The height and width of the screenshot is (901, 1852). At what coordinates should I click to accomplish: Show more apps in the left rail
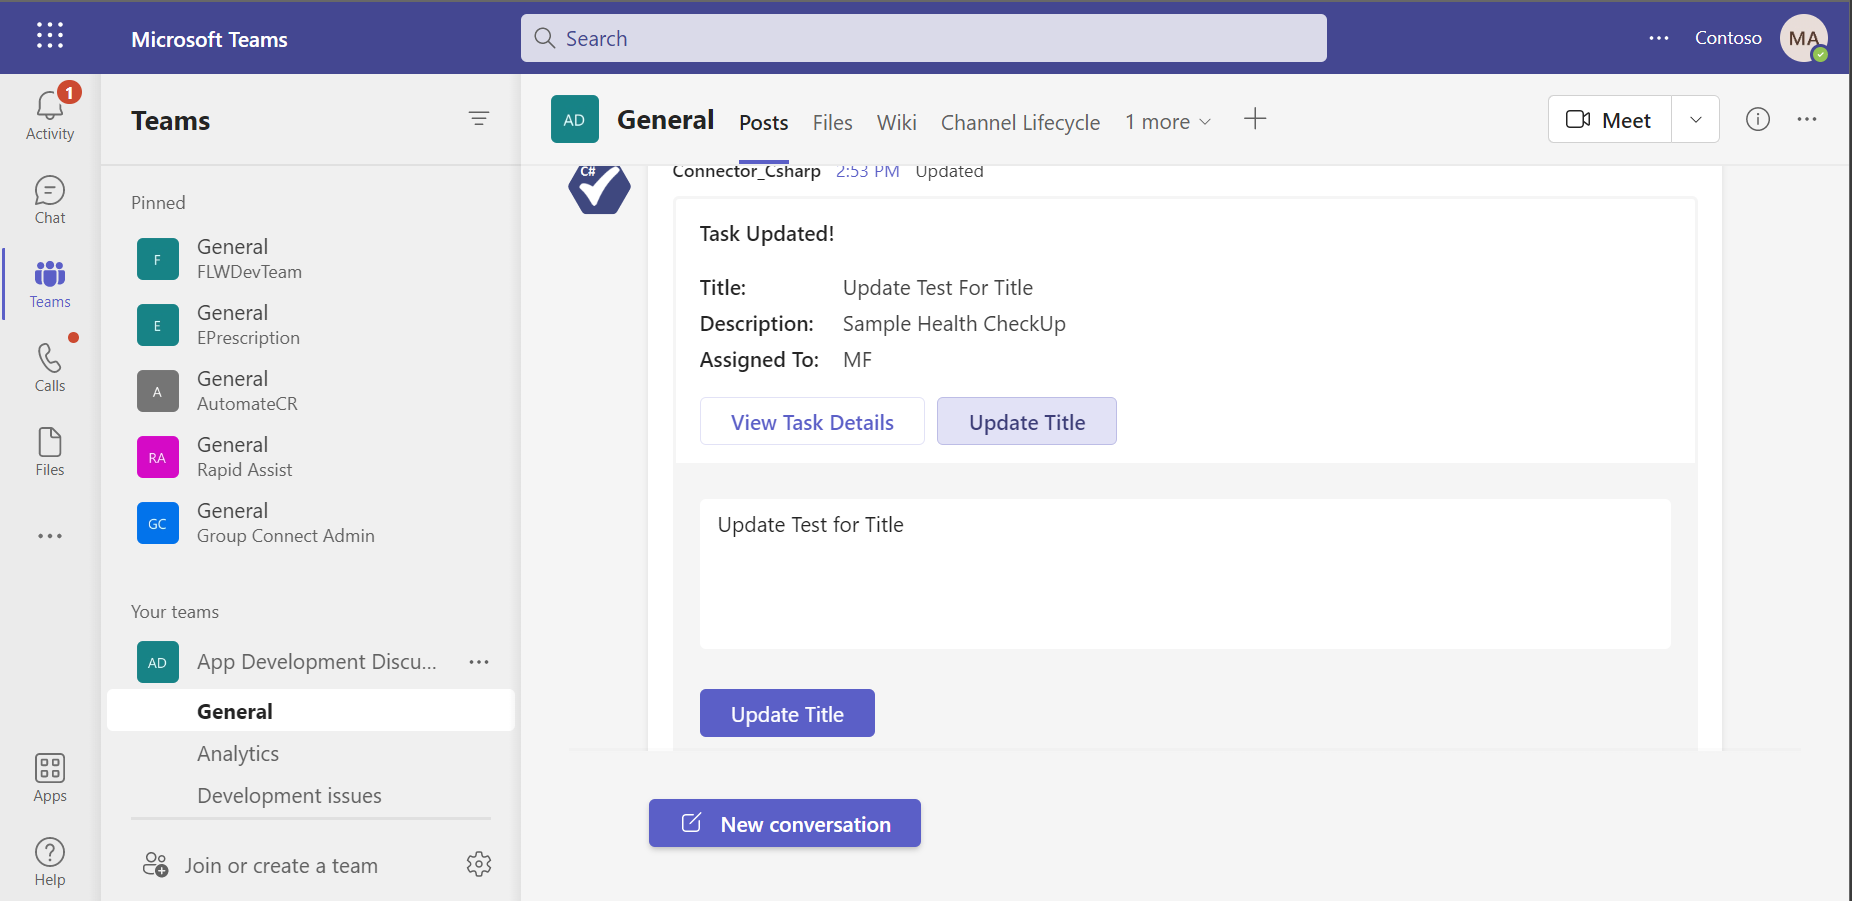pyautogui.click(x=50, y=536)
